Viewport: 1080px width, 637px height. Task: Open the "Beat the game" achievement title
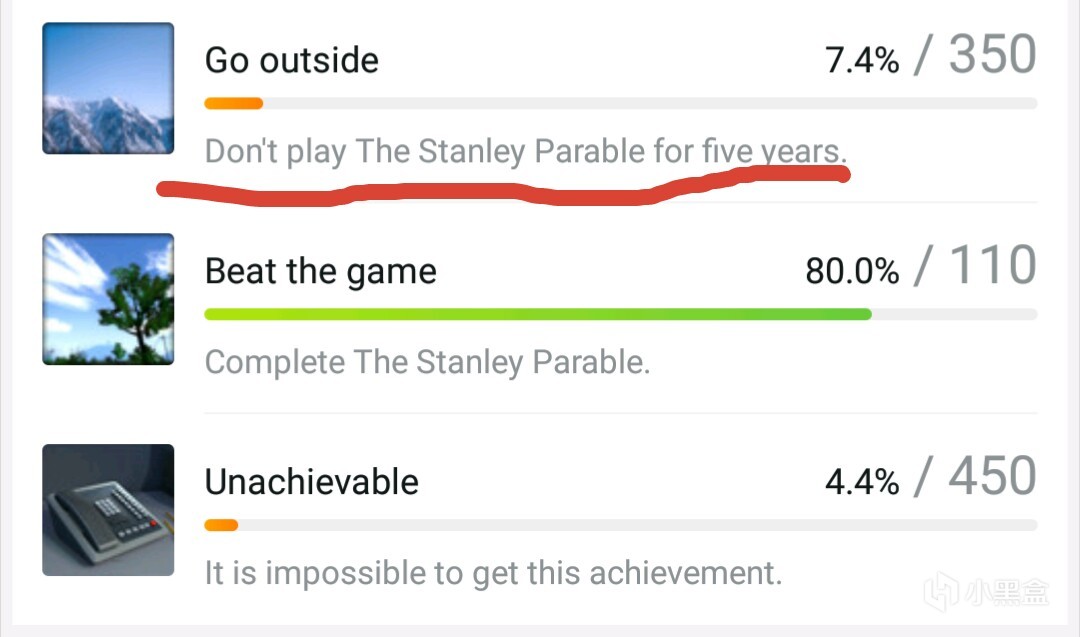point(320,271)
